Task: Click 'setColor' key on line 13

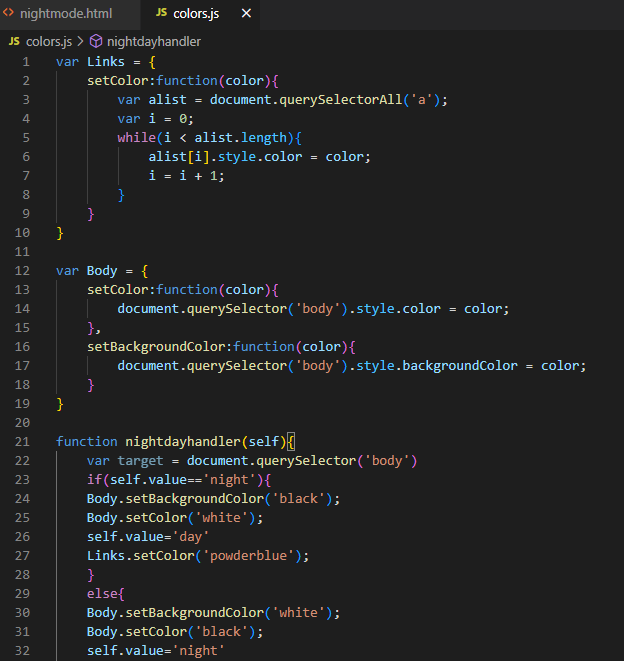Action: [x=118, y=290]
